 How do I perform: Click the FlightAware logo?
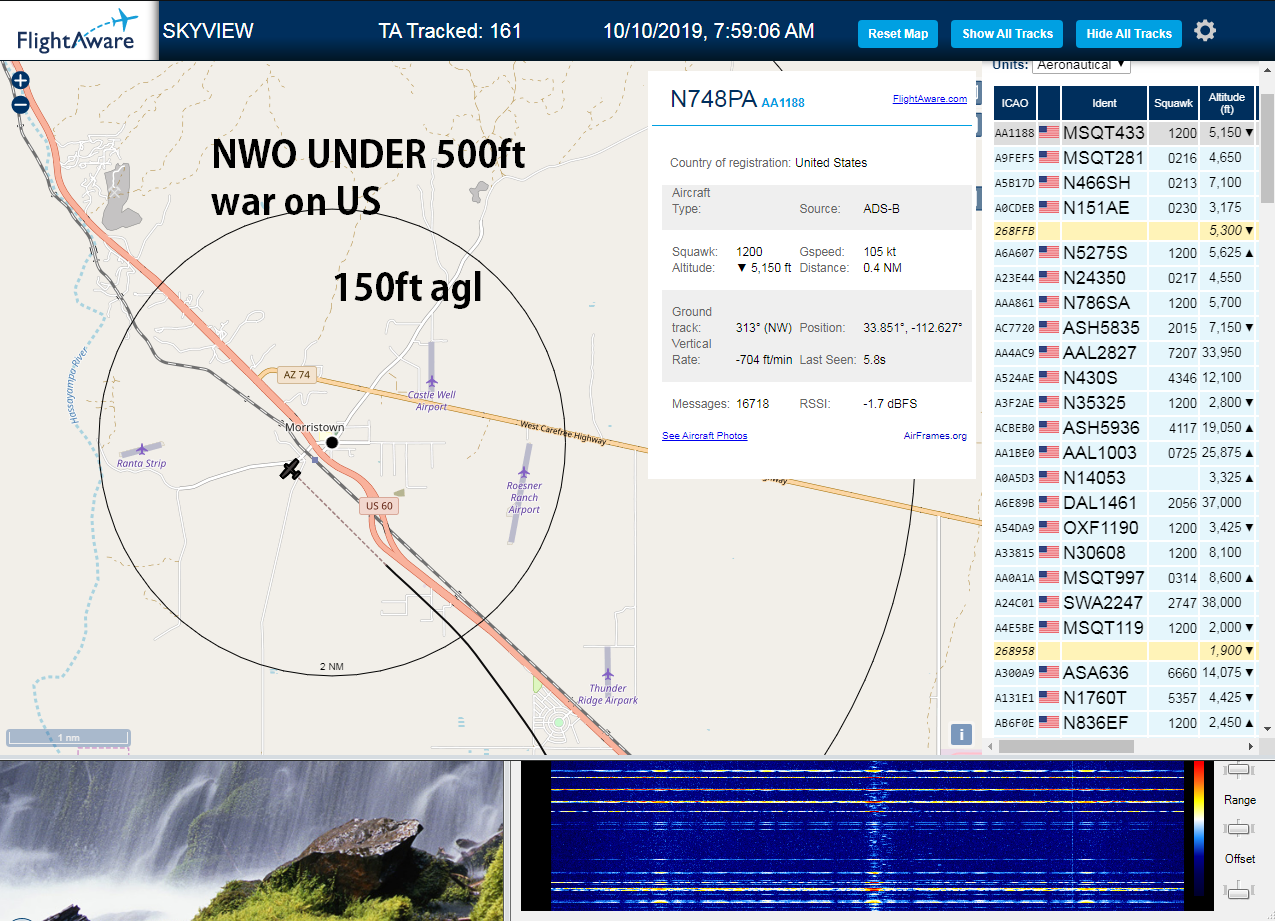(x=78, y=31)
